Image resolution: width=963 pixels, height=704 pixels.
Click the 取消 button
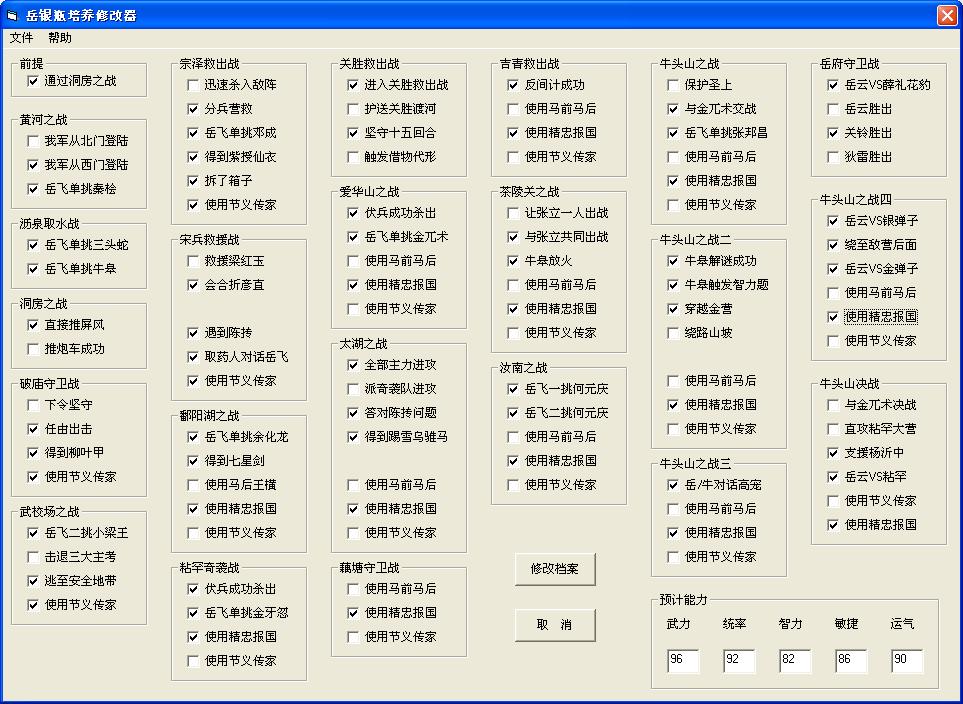[555, 625]
